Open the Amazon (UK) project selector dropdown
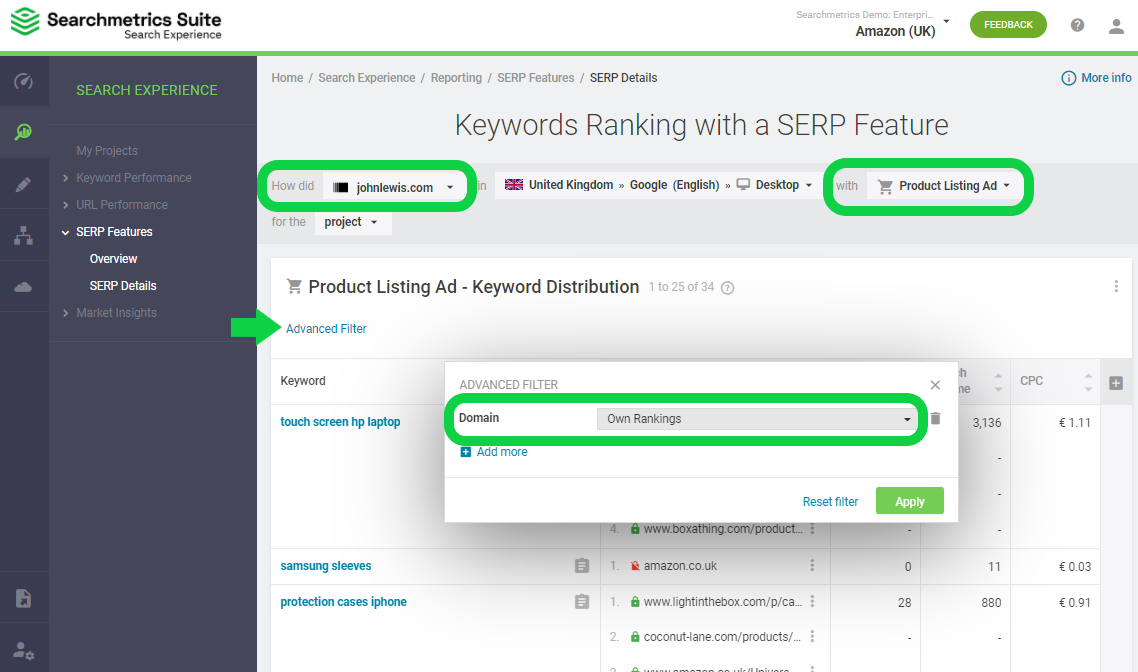Screen dimensions: 1138x672 874,23
